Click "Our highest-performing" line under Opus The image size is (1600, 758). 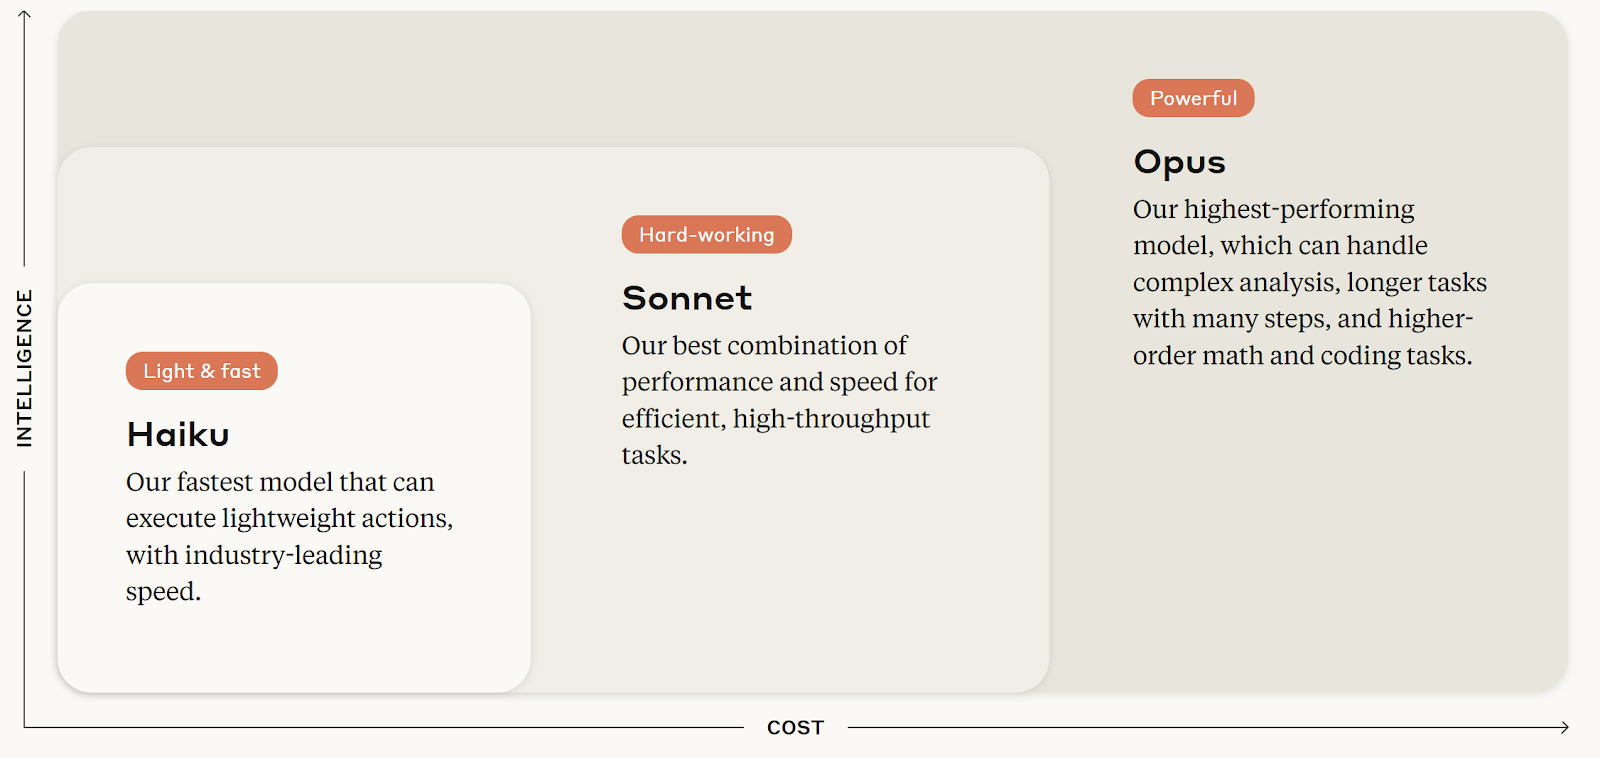[1274, 210]
